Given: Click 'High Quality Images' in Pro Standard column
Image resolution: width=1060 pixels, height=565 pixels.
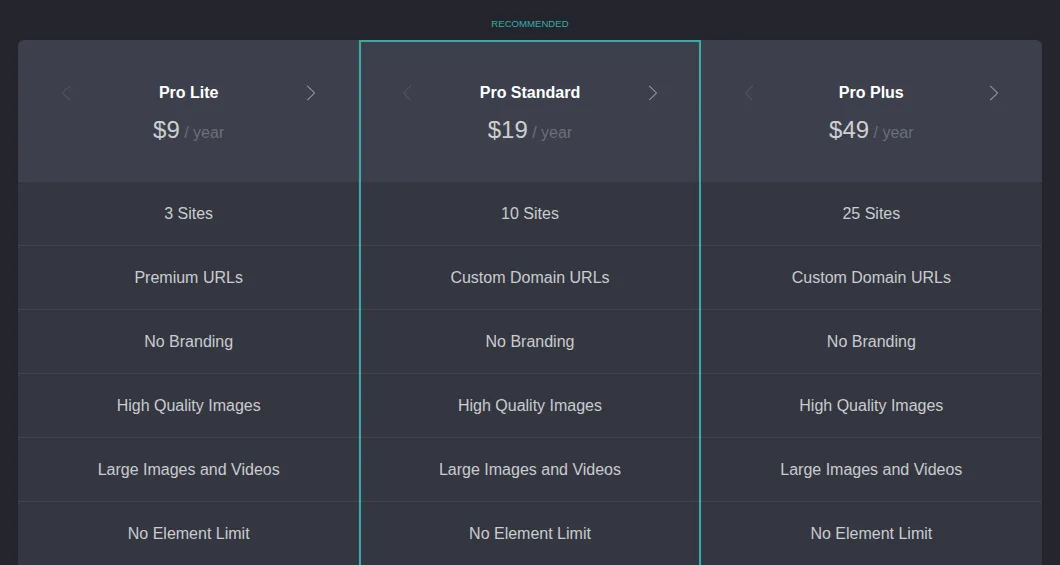Looking at the screenshot, I should point(530,406).
